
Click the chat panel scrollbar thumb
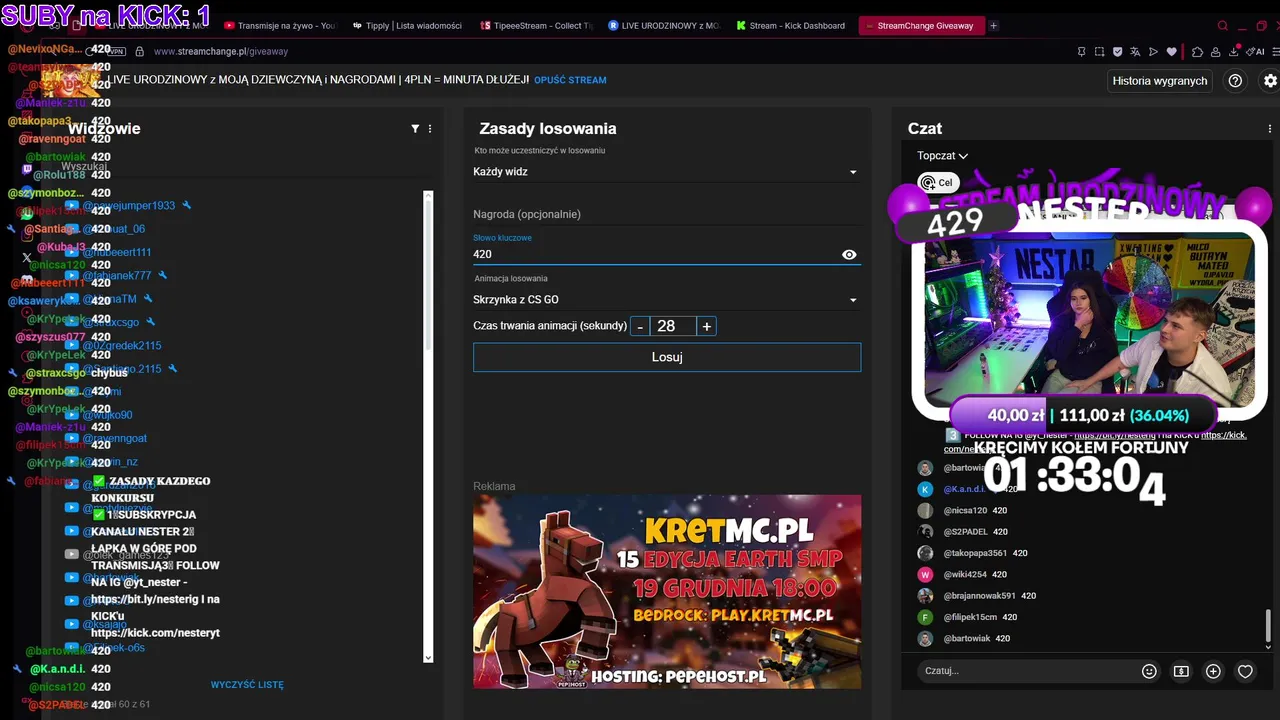[x=1269, y=626]
